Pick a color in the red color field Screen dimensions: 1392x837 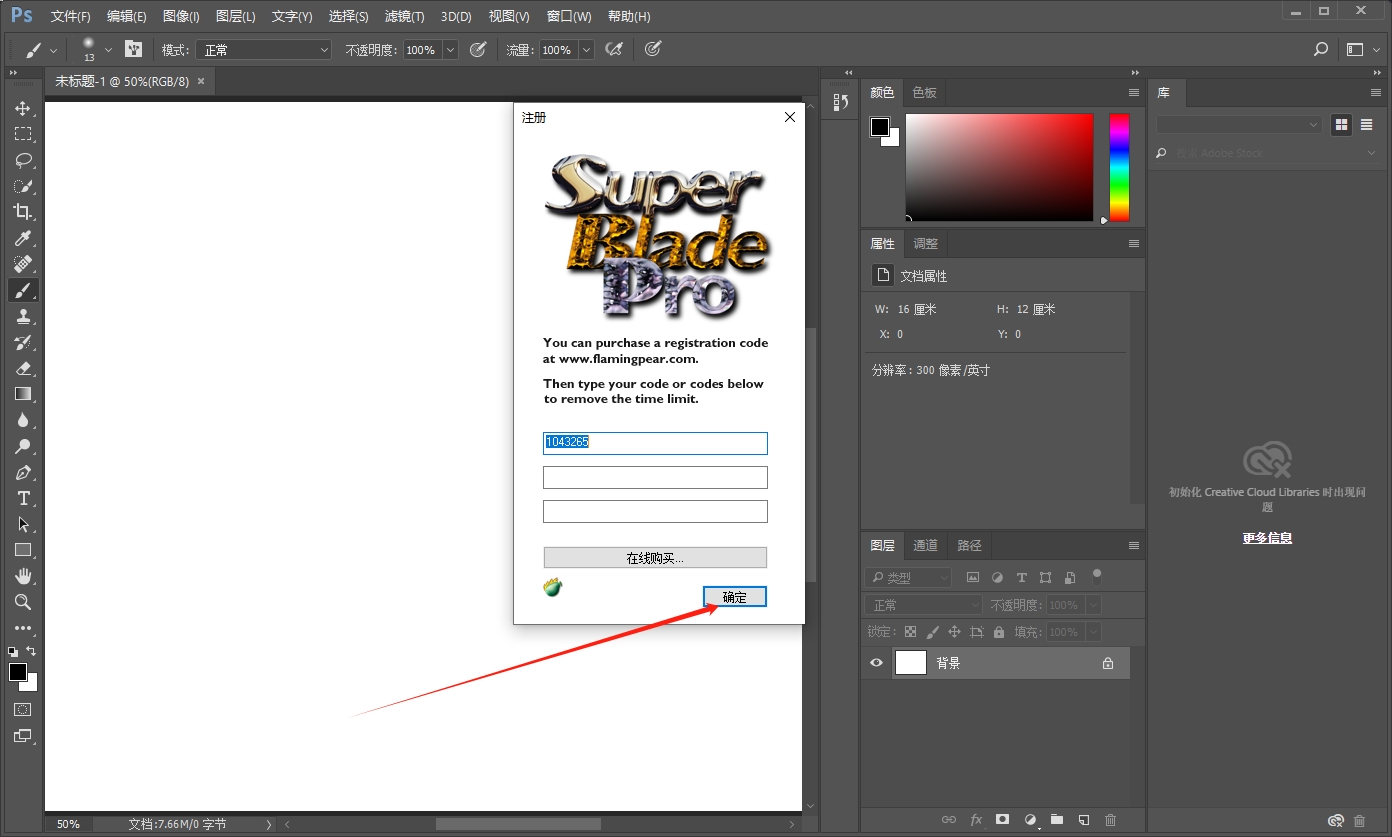[999, 167]
